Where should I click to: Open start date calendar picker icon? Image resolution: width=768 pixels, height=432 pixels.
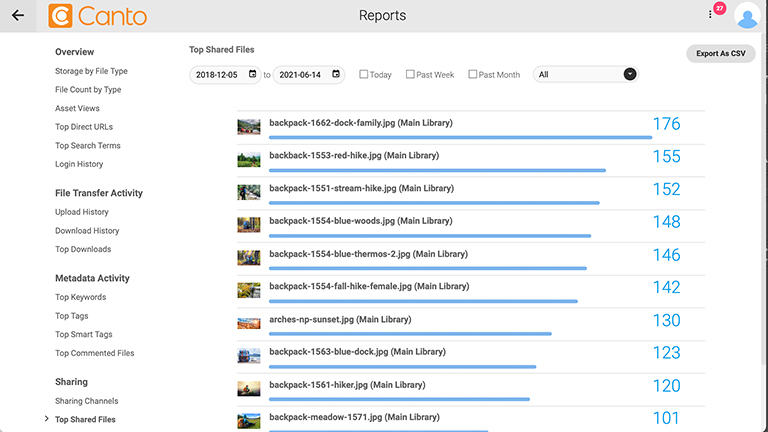(253, 74)
